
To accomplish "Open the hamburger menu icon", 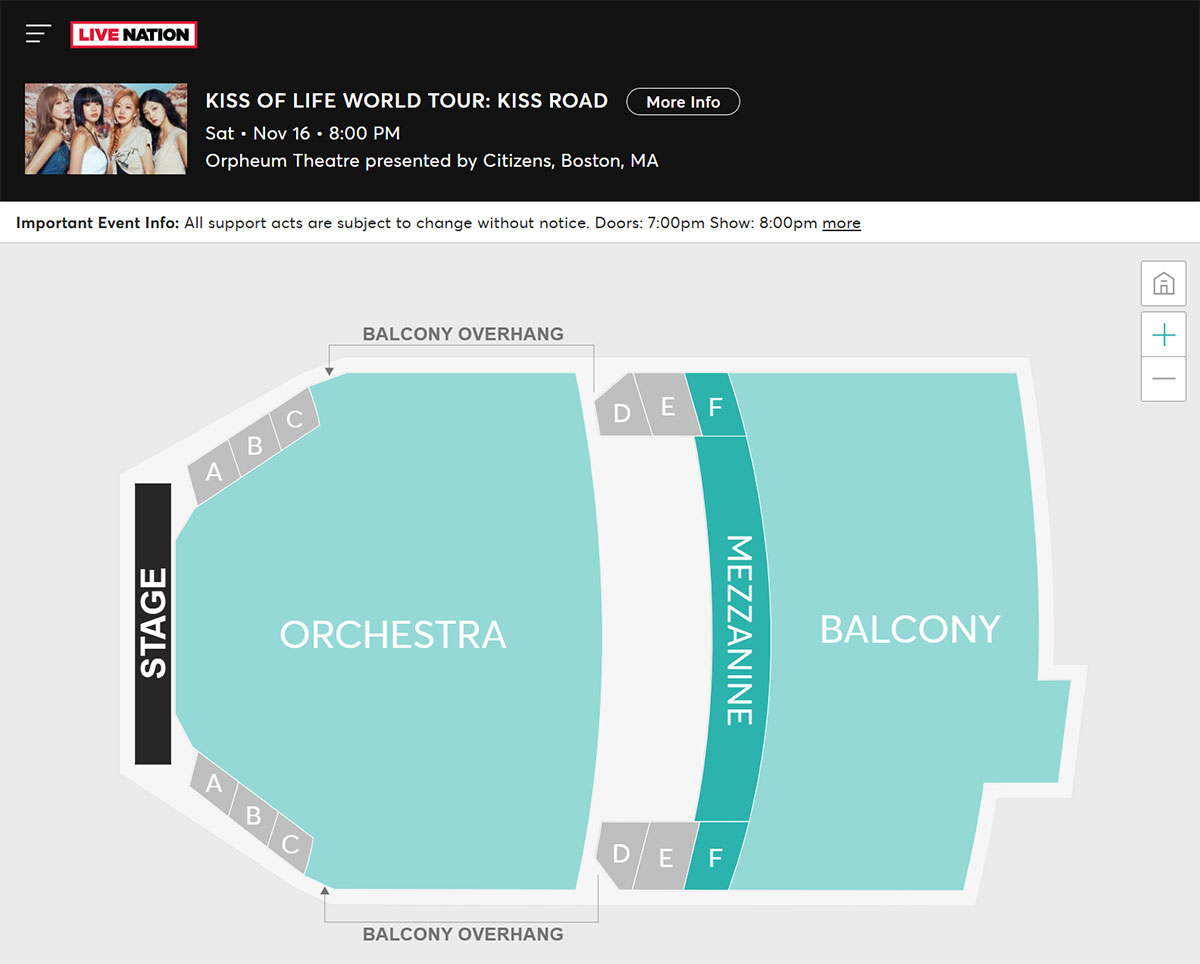I will pos(38,34).
